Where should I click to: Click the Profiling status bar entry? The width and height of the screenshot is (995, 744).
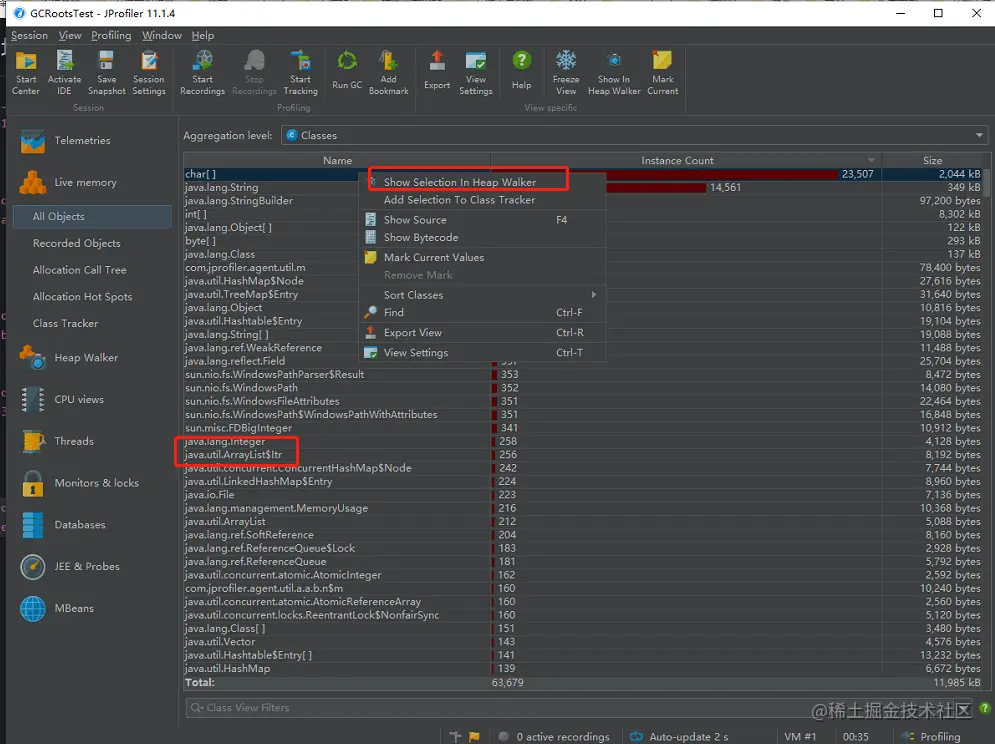click(x=931, y=736)
